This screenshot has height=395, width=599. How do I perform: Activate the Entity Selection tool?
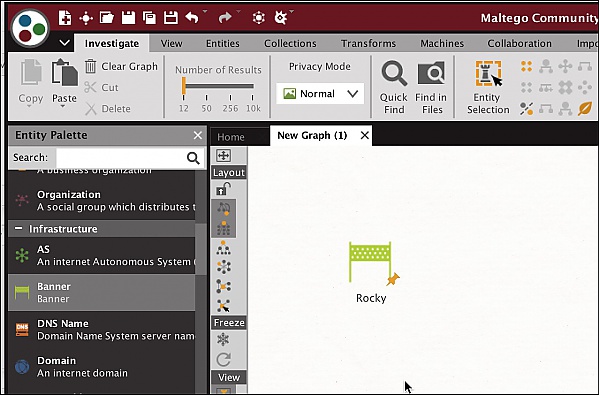(x=488, y=87)
